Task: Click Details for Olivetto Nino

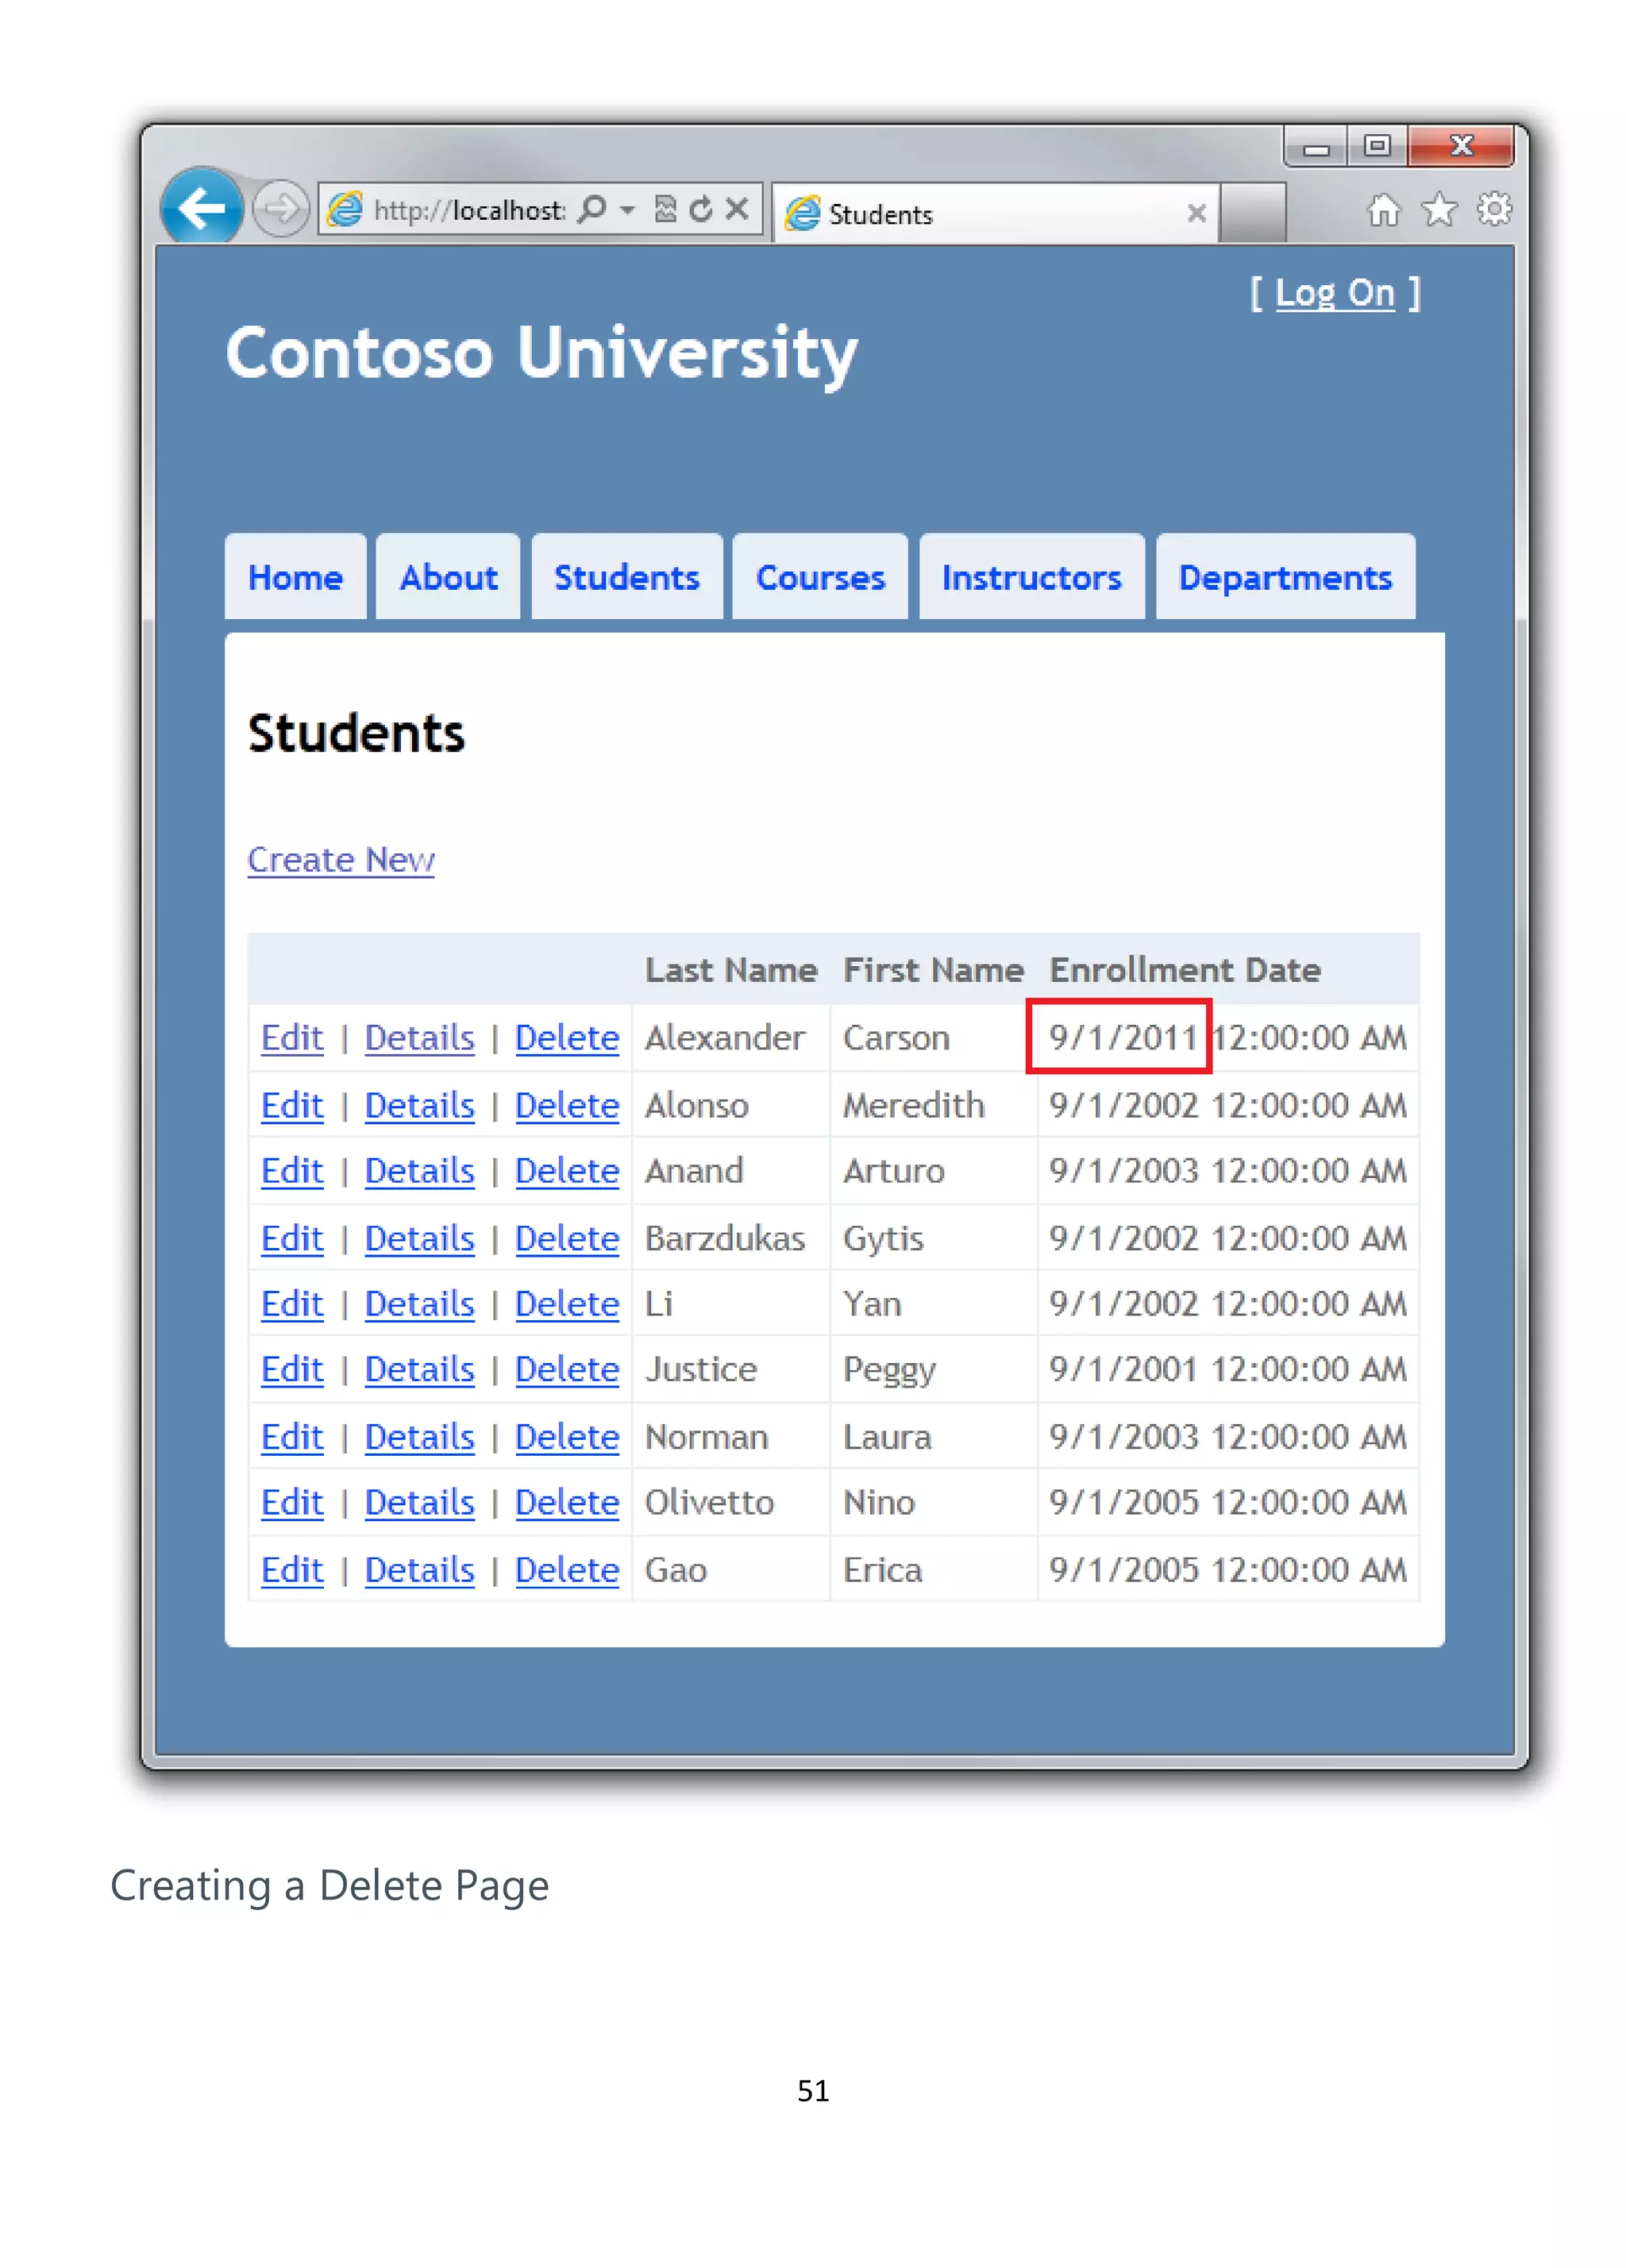Action: pos(419,1503)
